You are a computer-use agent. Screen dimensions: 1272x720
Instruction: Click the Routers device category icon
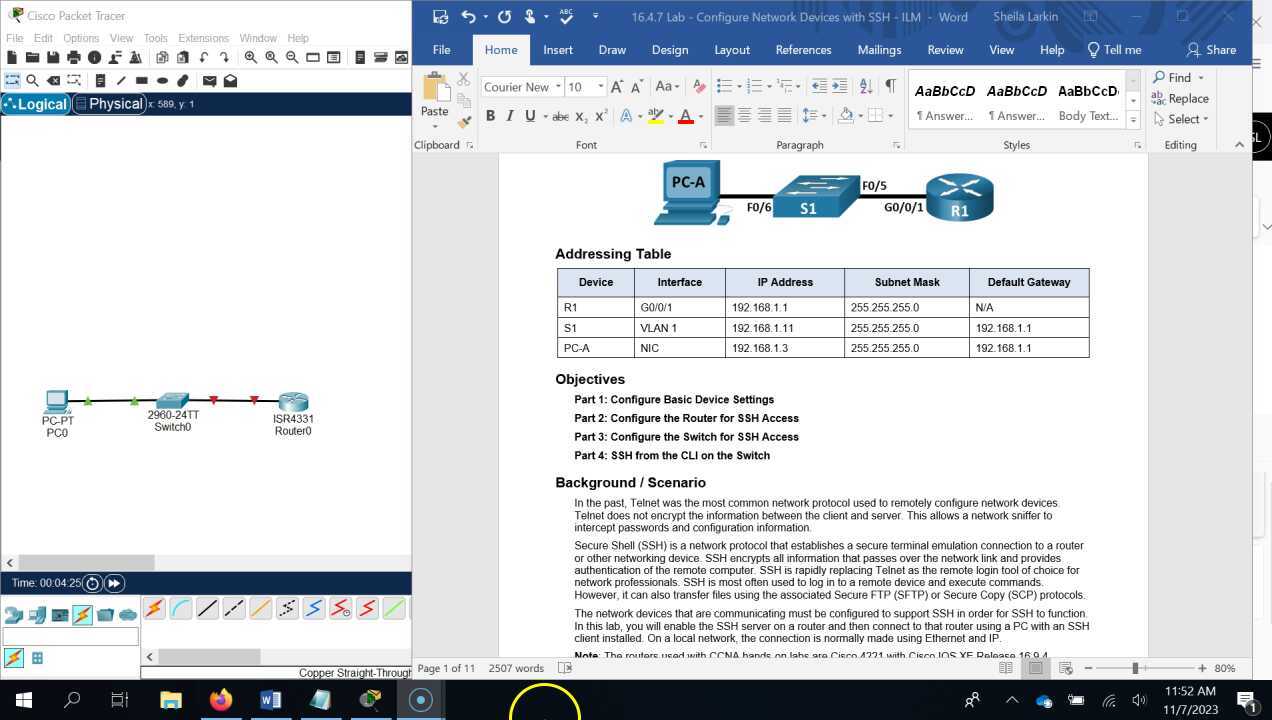(x=13, y=614)
